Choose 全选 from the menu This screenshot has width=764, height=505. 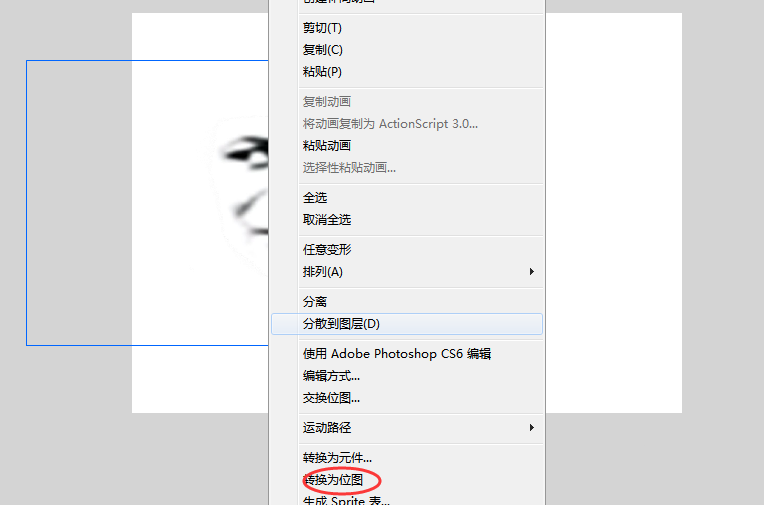coord(407,198)
